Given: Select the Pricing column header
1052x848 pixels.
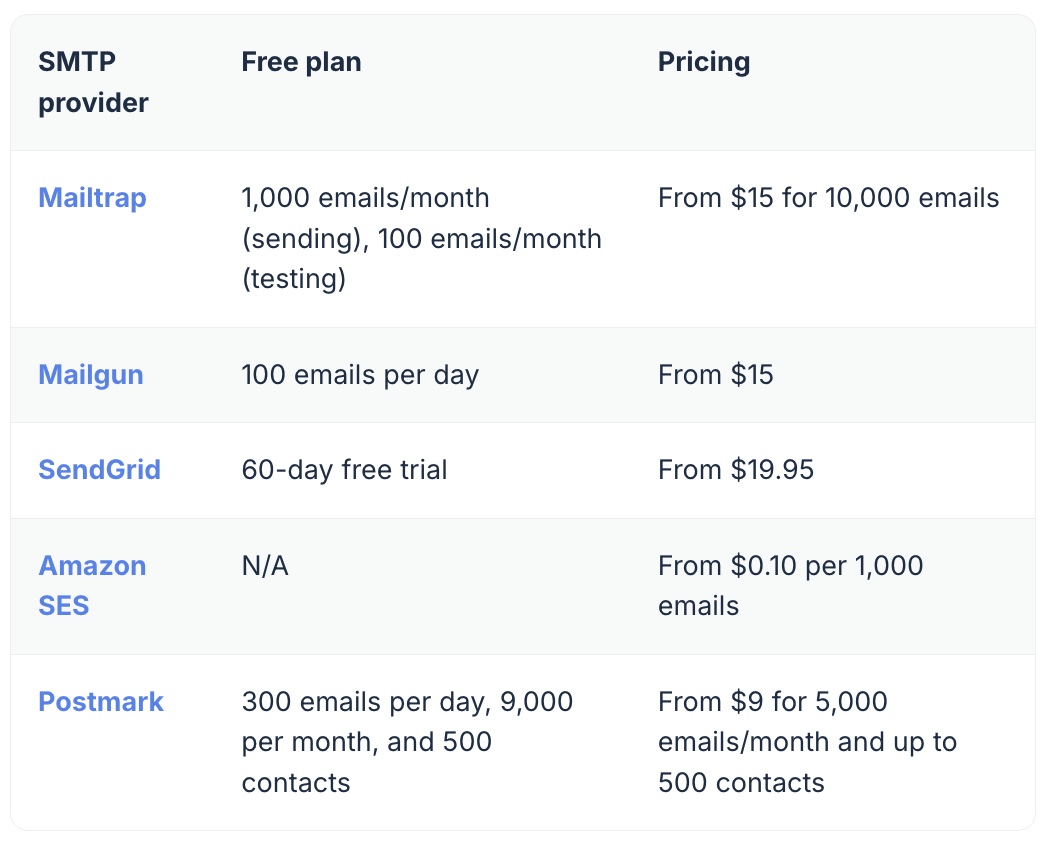Looking at the screenshot, I should pos(704,62).
